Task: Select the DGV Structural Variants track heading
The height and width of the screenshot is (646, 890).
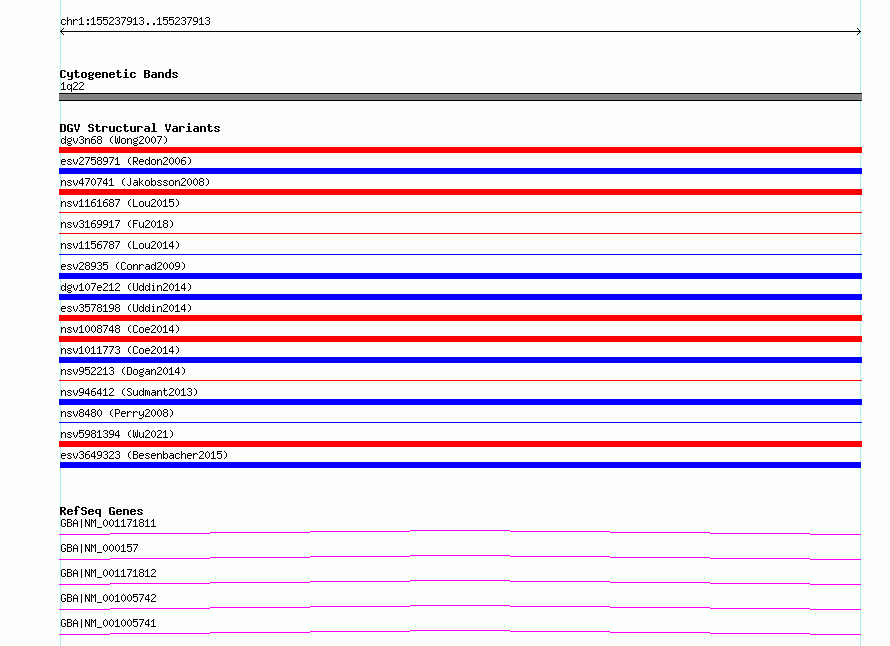Action: (140, 128)
